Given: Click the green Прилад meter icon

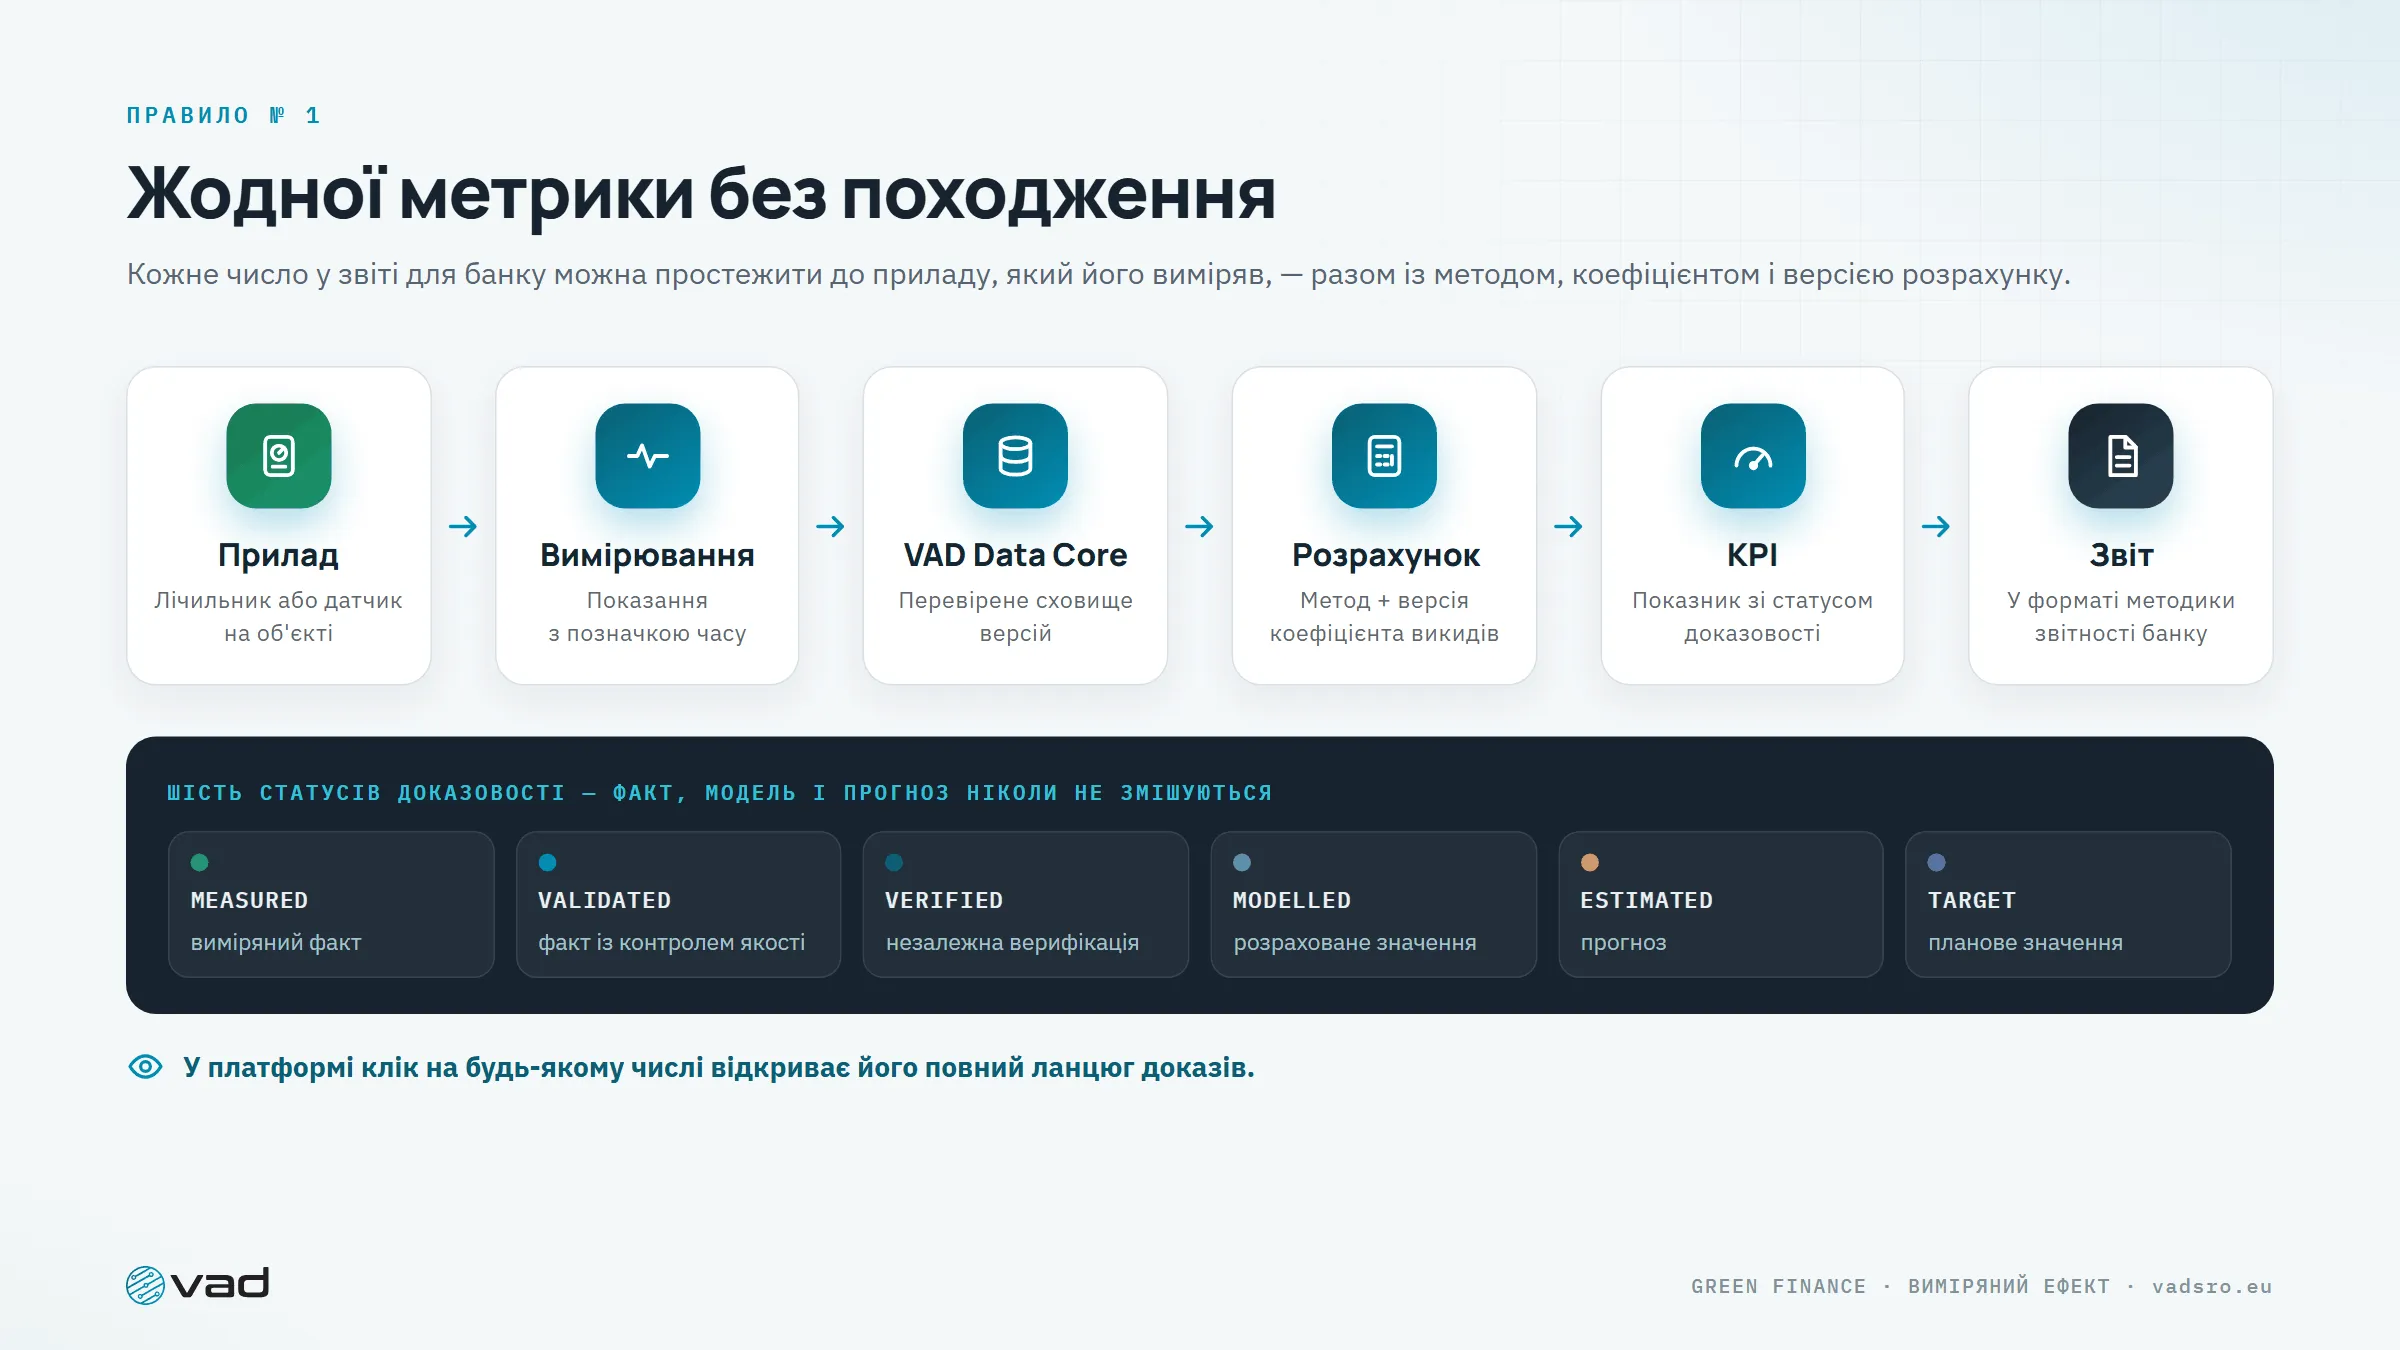Looking at the screenshot, I should coord(278,456).
